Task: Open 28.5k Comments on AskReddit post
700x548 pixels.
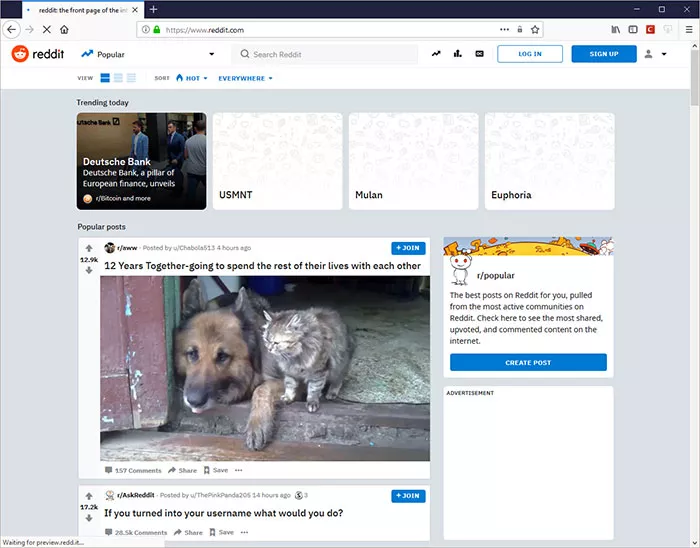Action: click(x=136, y=532)
